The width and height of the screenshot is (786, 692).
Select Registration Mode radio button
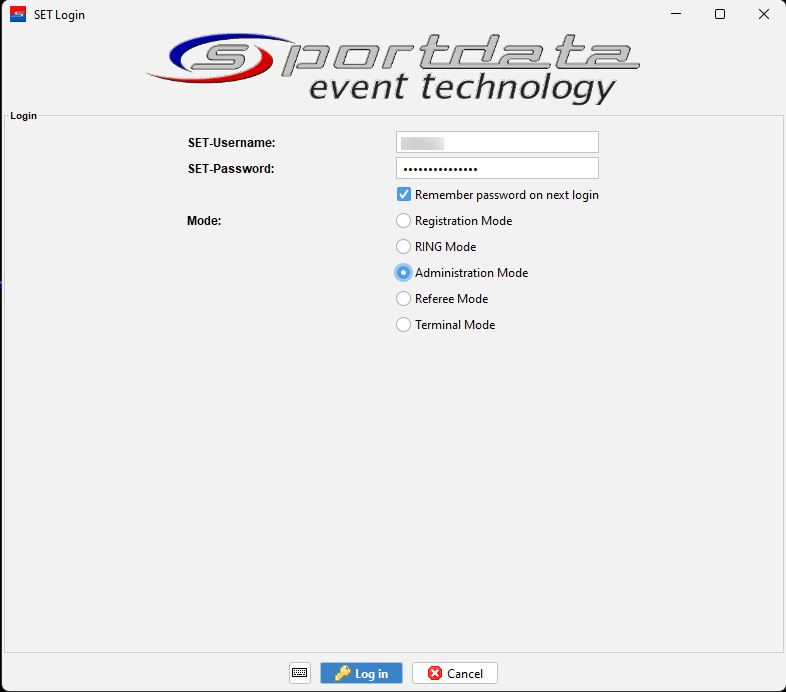[404, 221]
